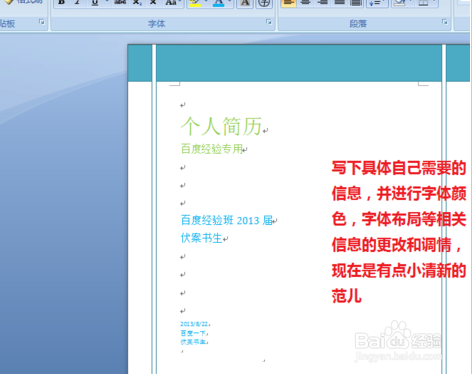Click the 2013/8/22 date text
This screenshot has width=472, height=374.
click(194, 324)
